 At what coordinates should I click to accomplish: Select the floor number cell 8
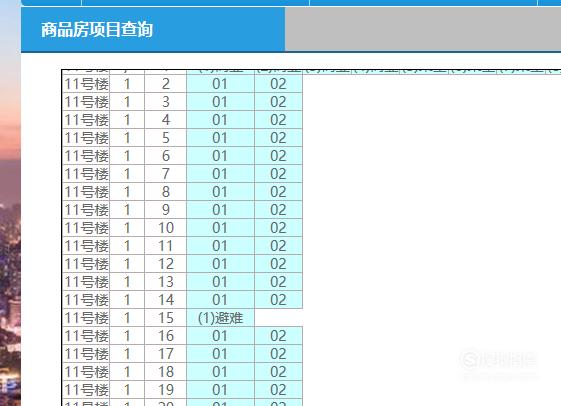coord(166,192)
